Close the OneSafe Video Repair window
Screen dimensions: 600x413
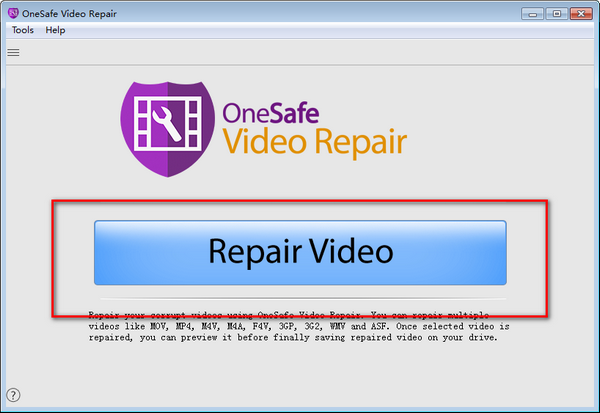pos(581,14)
